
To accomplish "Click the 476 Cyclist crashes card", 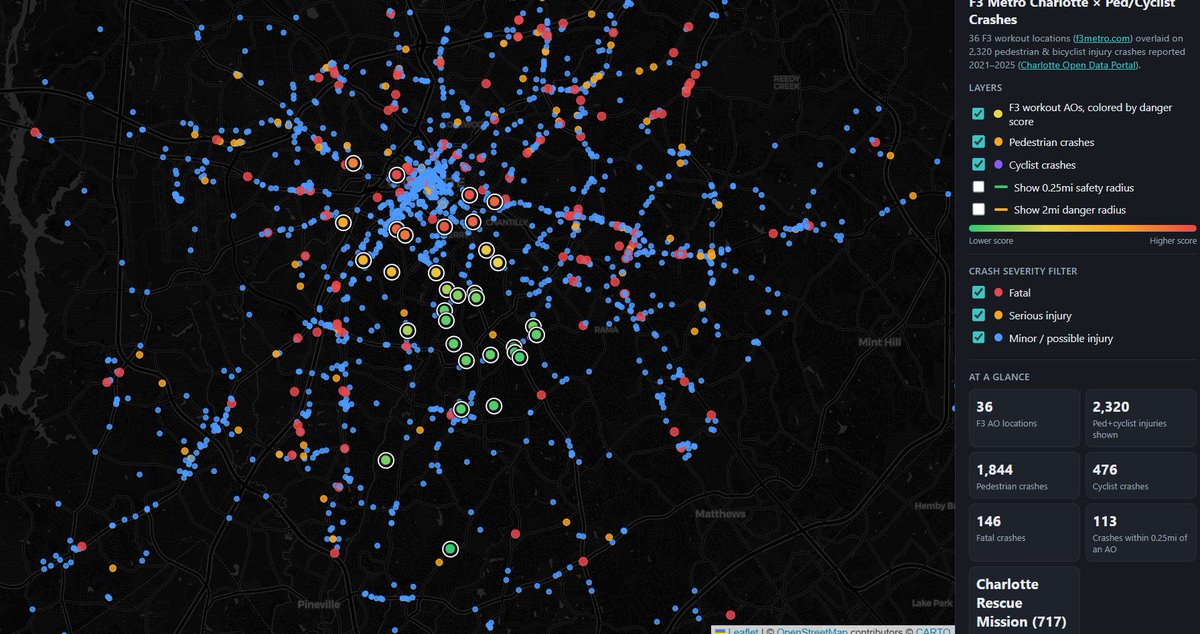I will [x=1140, y=475].
